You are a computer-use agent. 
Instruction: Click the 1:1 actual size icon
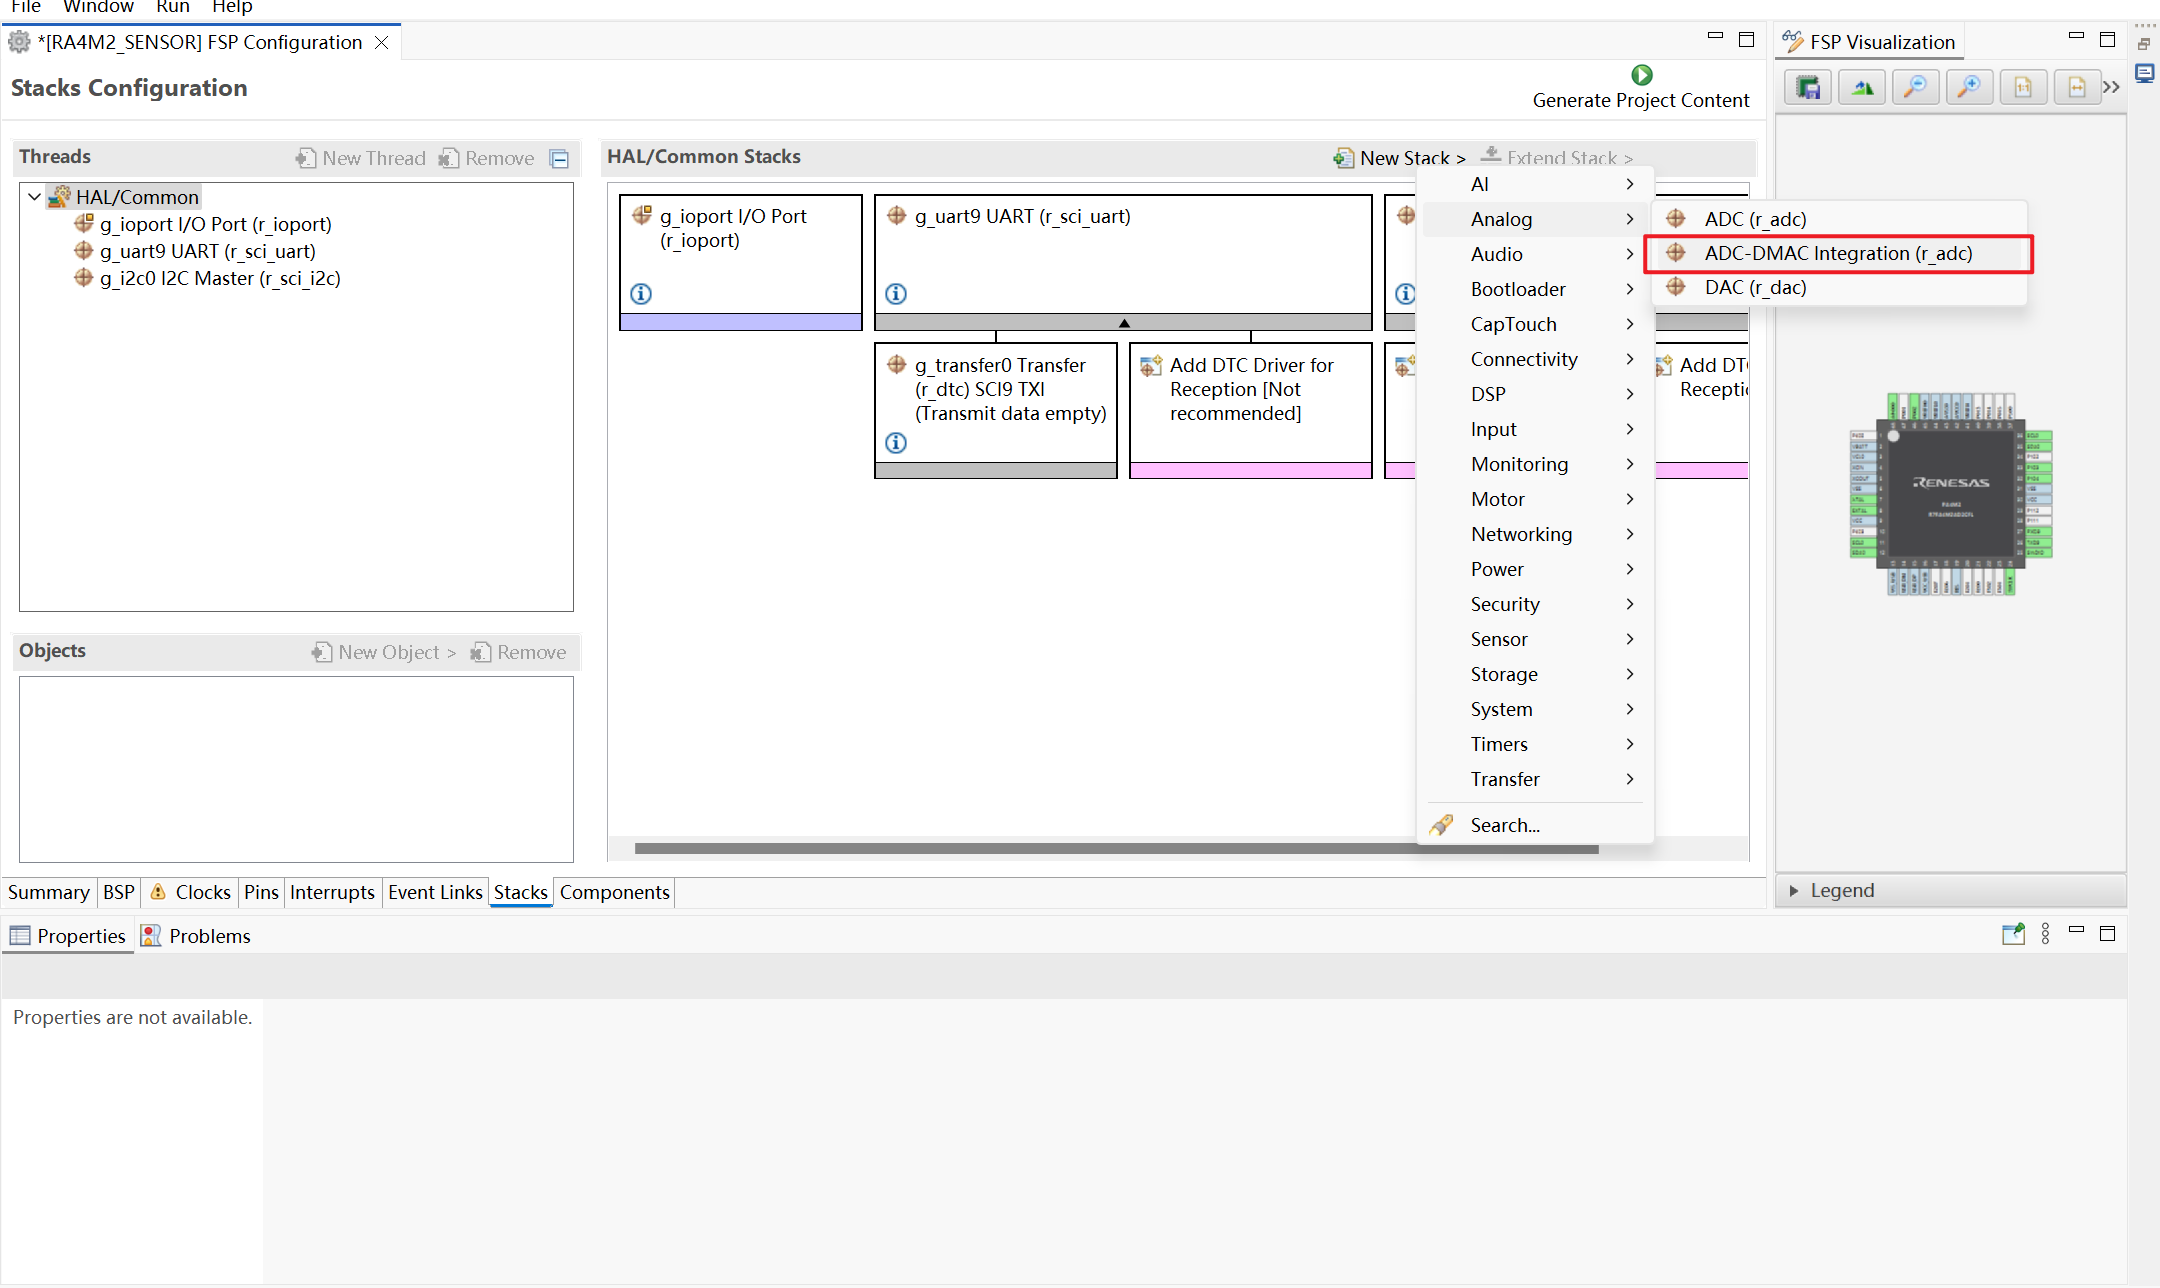tap(2023, 88)
